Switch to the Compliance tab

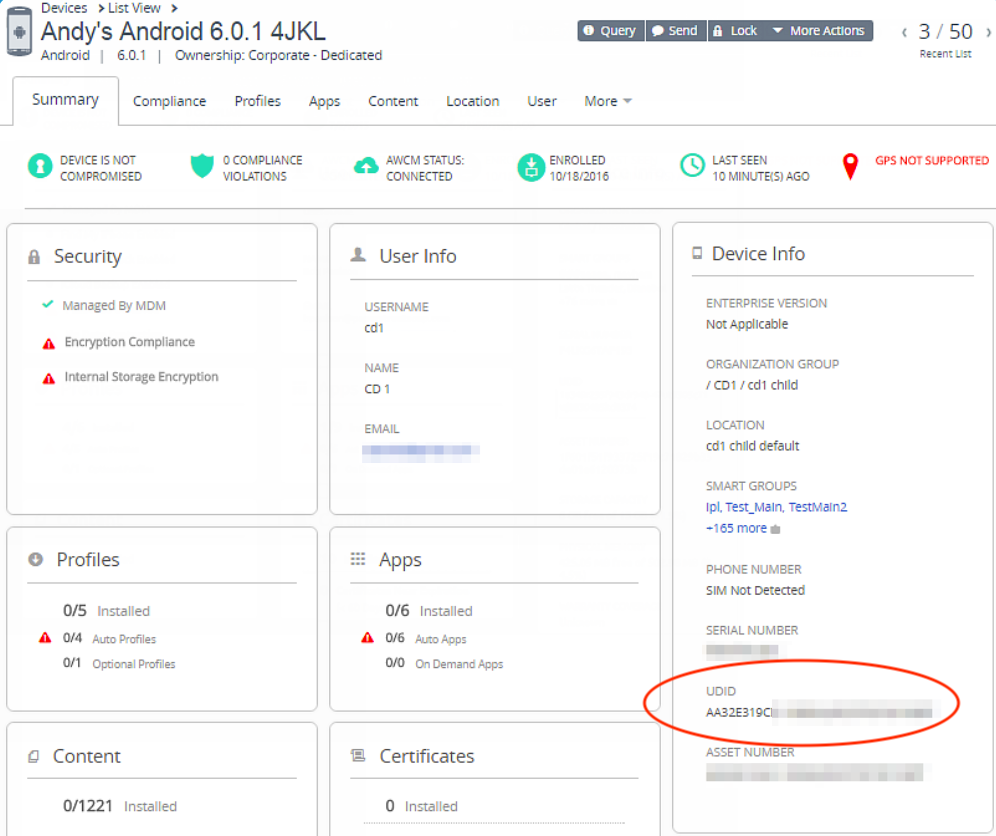[169, 101]
